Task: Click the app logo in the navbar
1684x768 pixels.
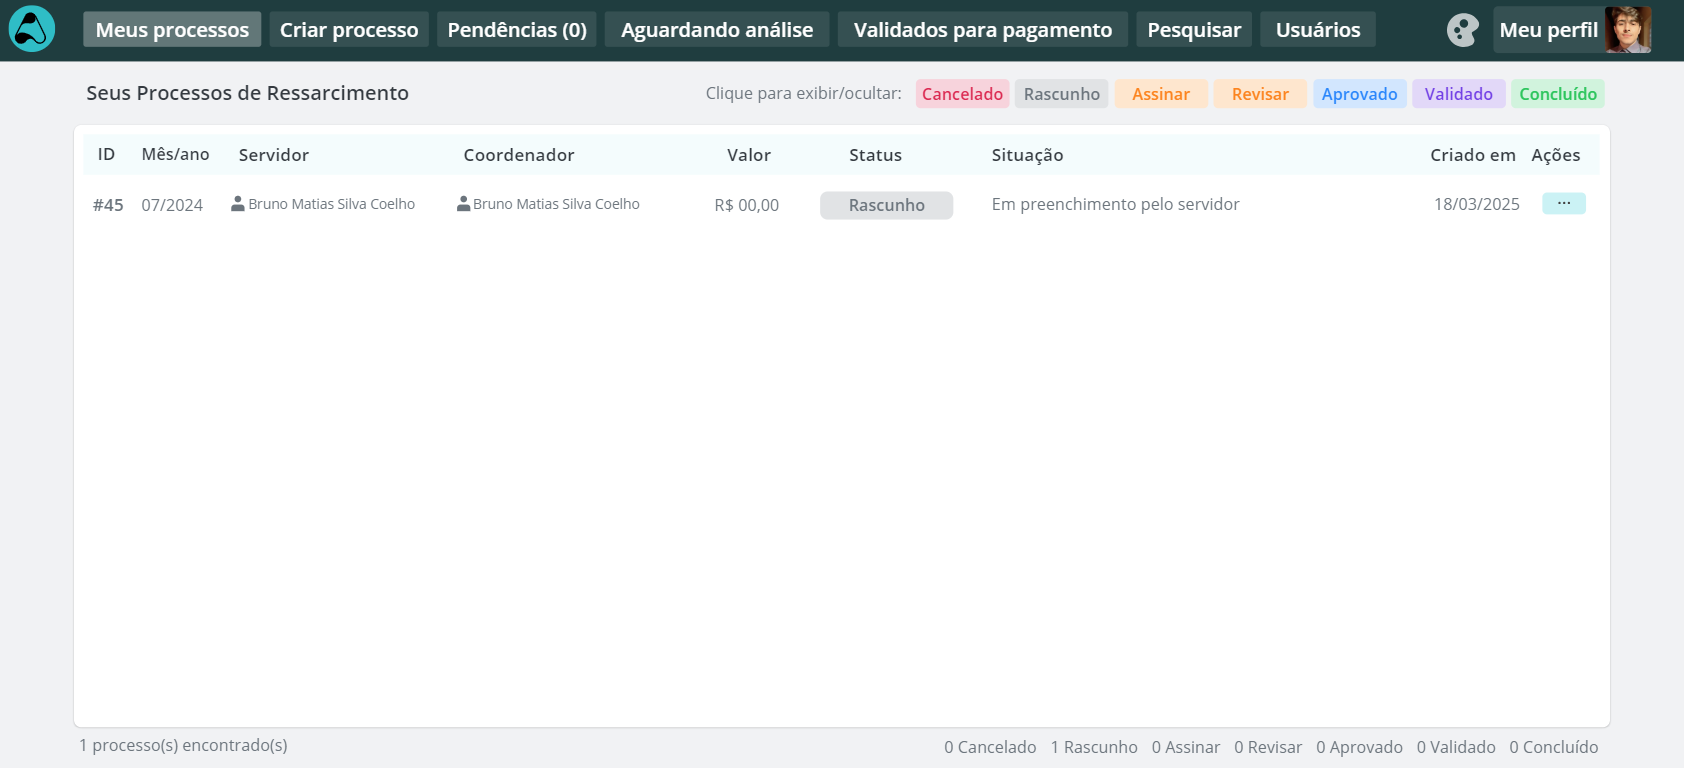Action: [32, 30]
